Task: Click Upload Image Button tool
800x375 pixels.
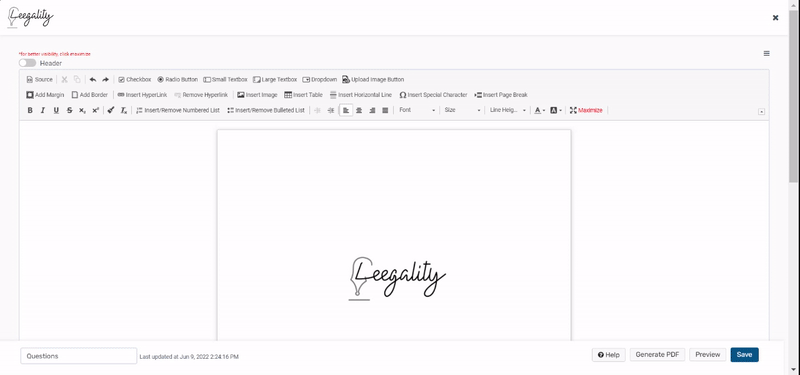Action: click(x=373, y=80)
